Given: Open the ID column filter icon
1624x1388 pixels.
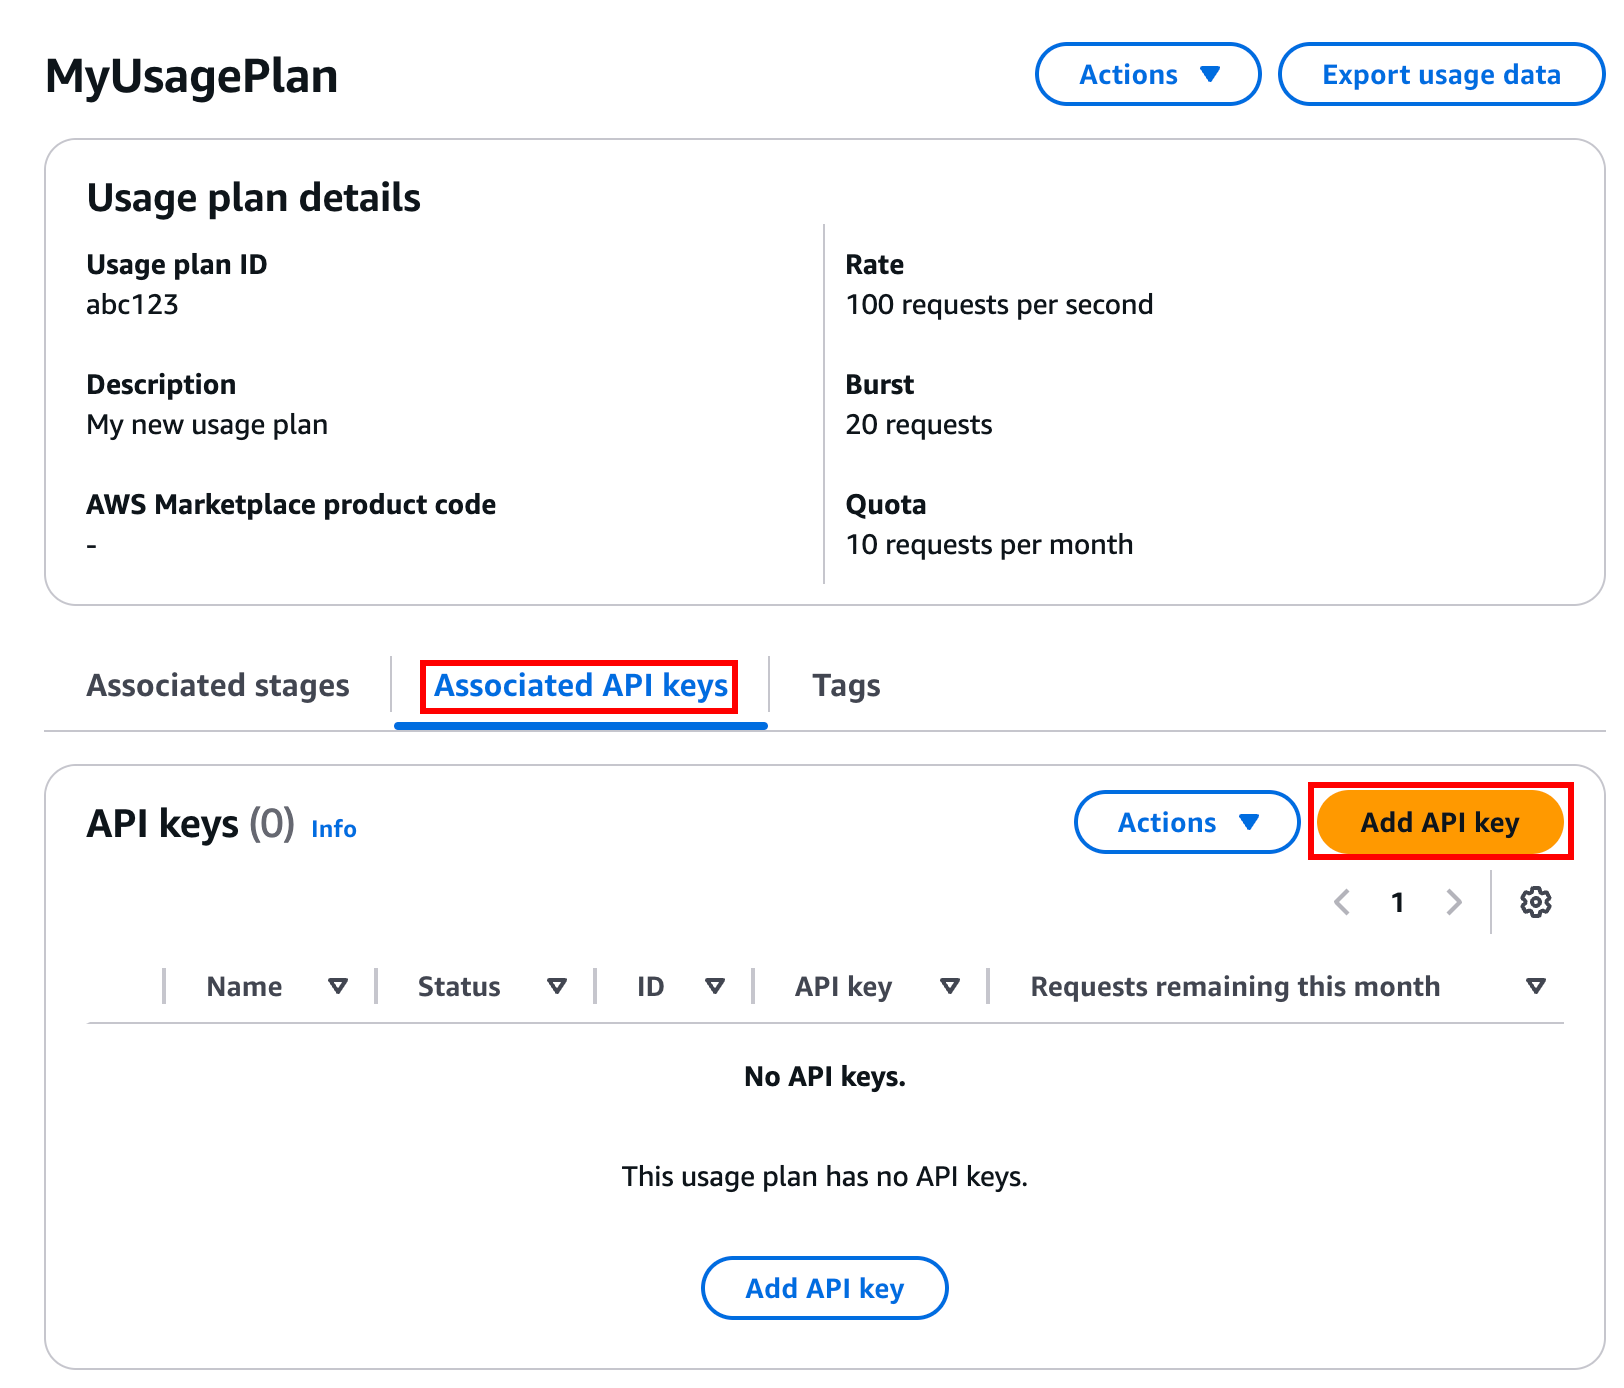Looking at the screenshot, I should (x=716, y=986).
